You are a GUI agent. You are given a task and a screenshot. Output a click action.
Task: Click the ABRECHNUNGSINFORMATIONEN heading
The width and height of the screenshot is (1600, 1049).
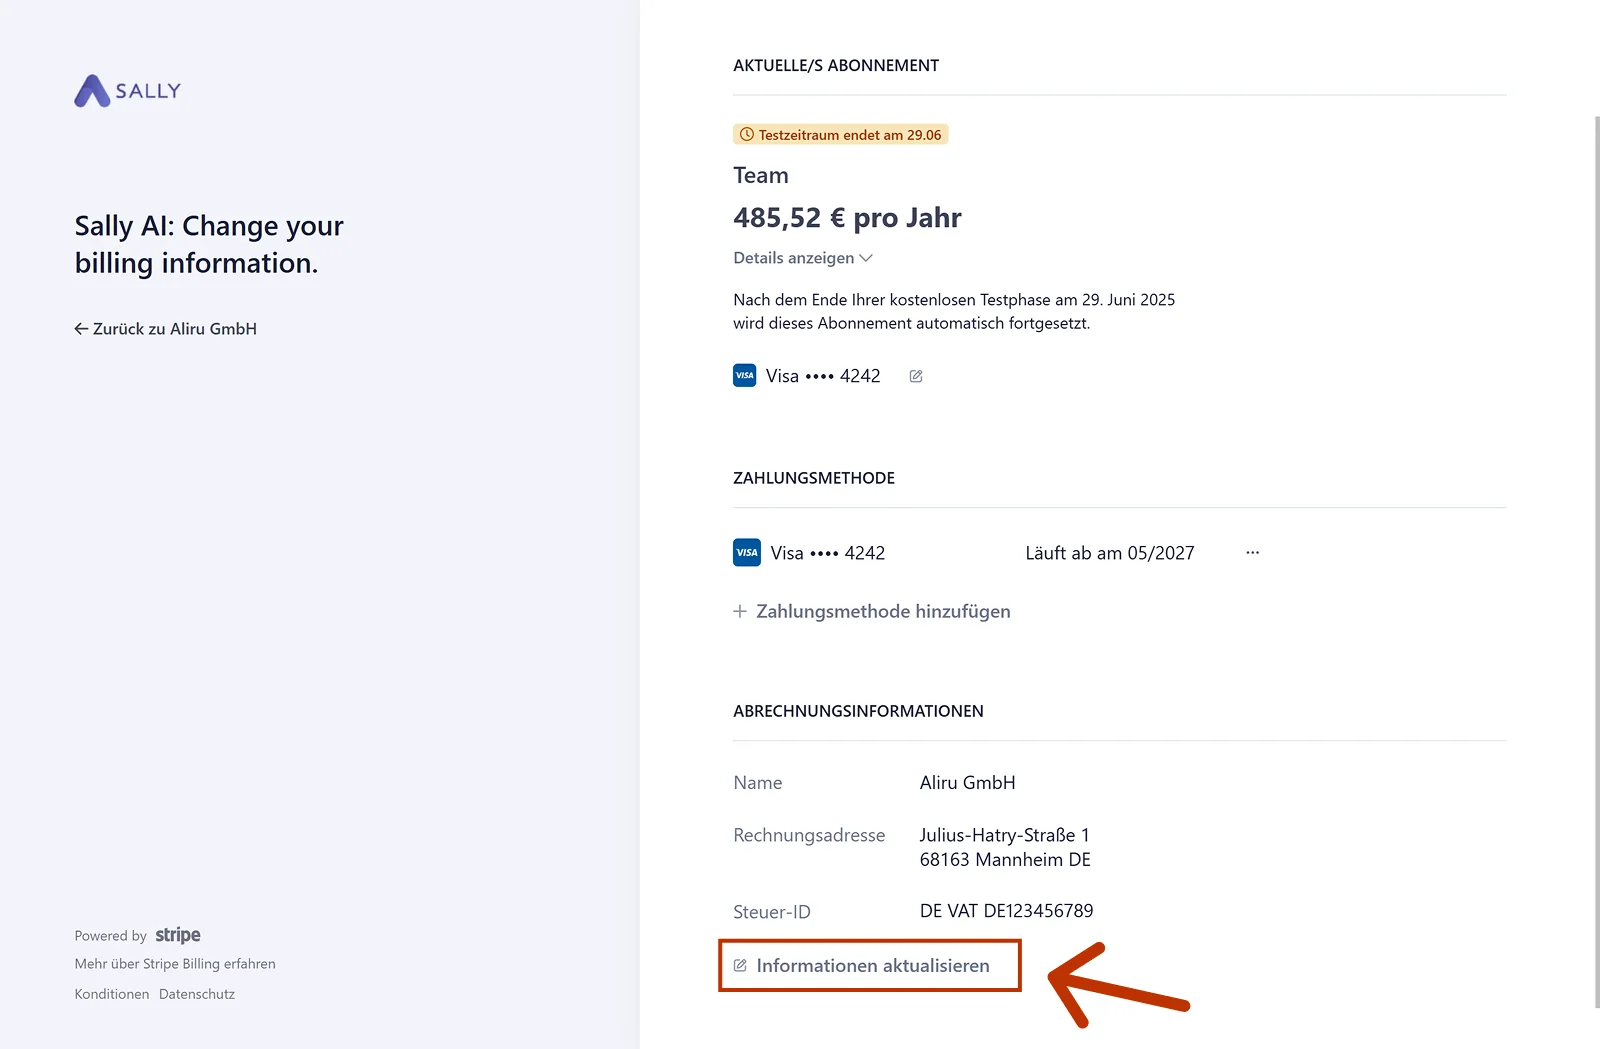(858, 711)
